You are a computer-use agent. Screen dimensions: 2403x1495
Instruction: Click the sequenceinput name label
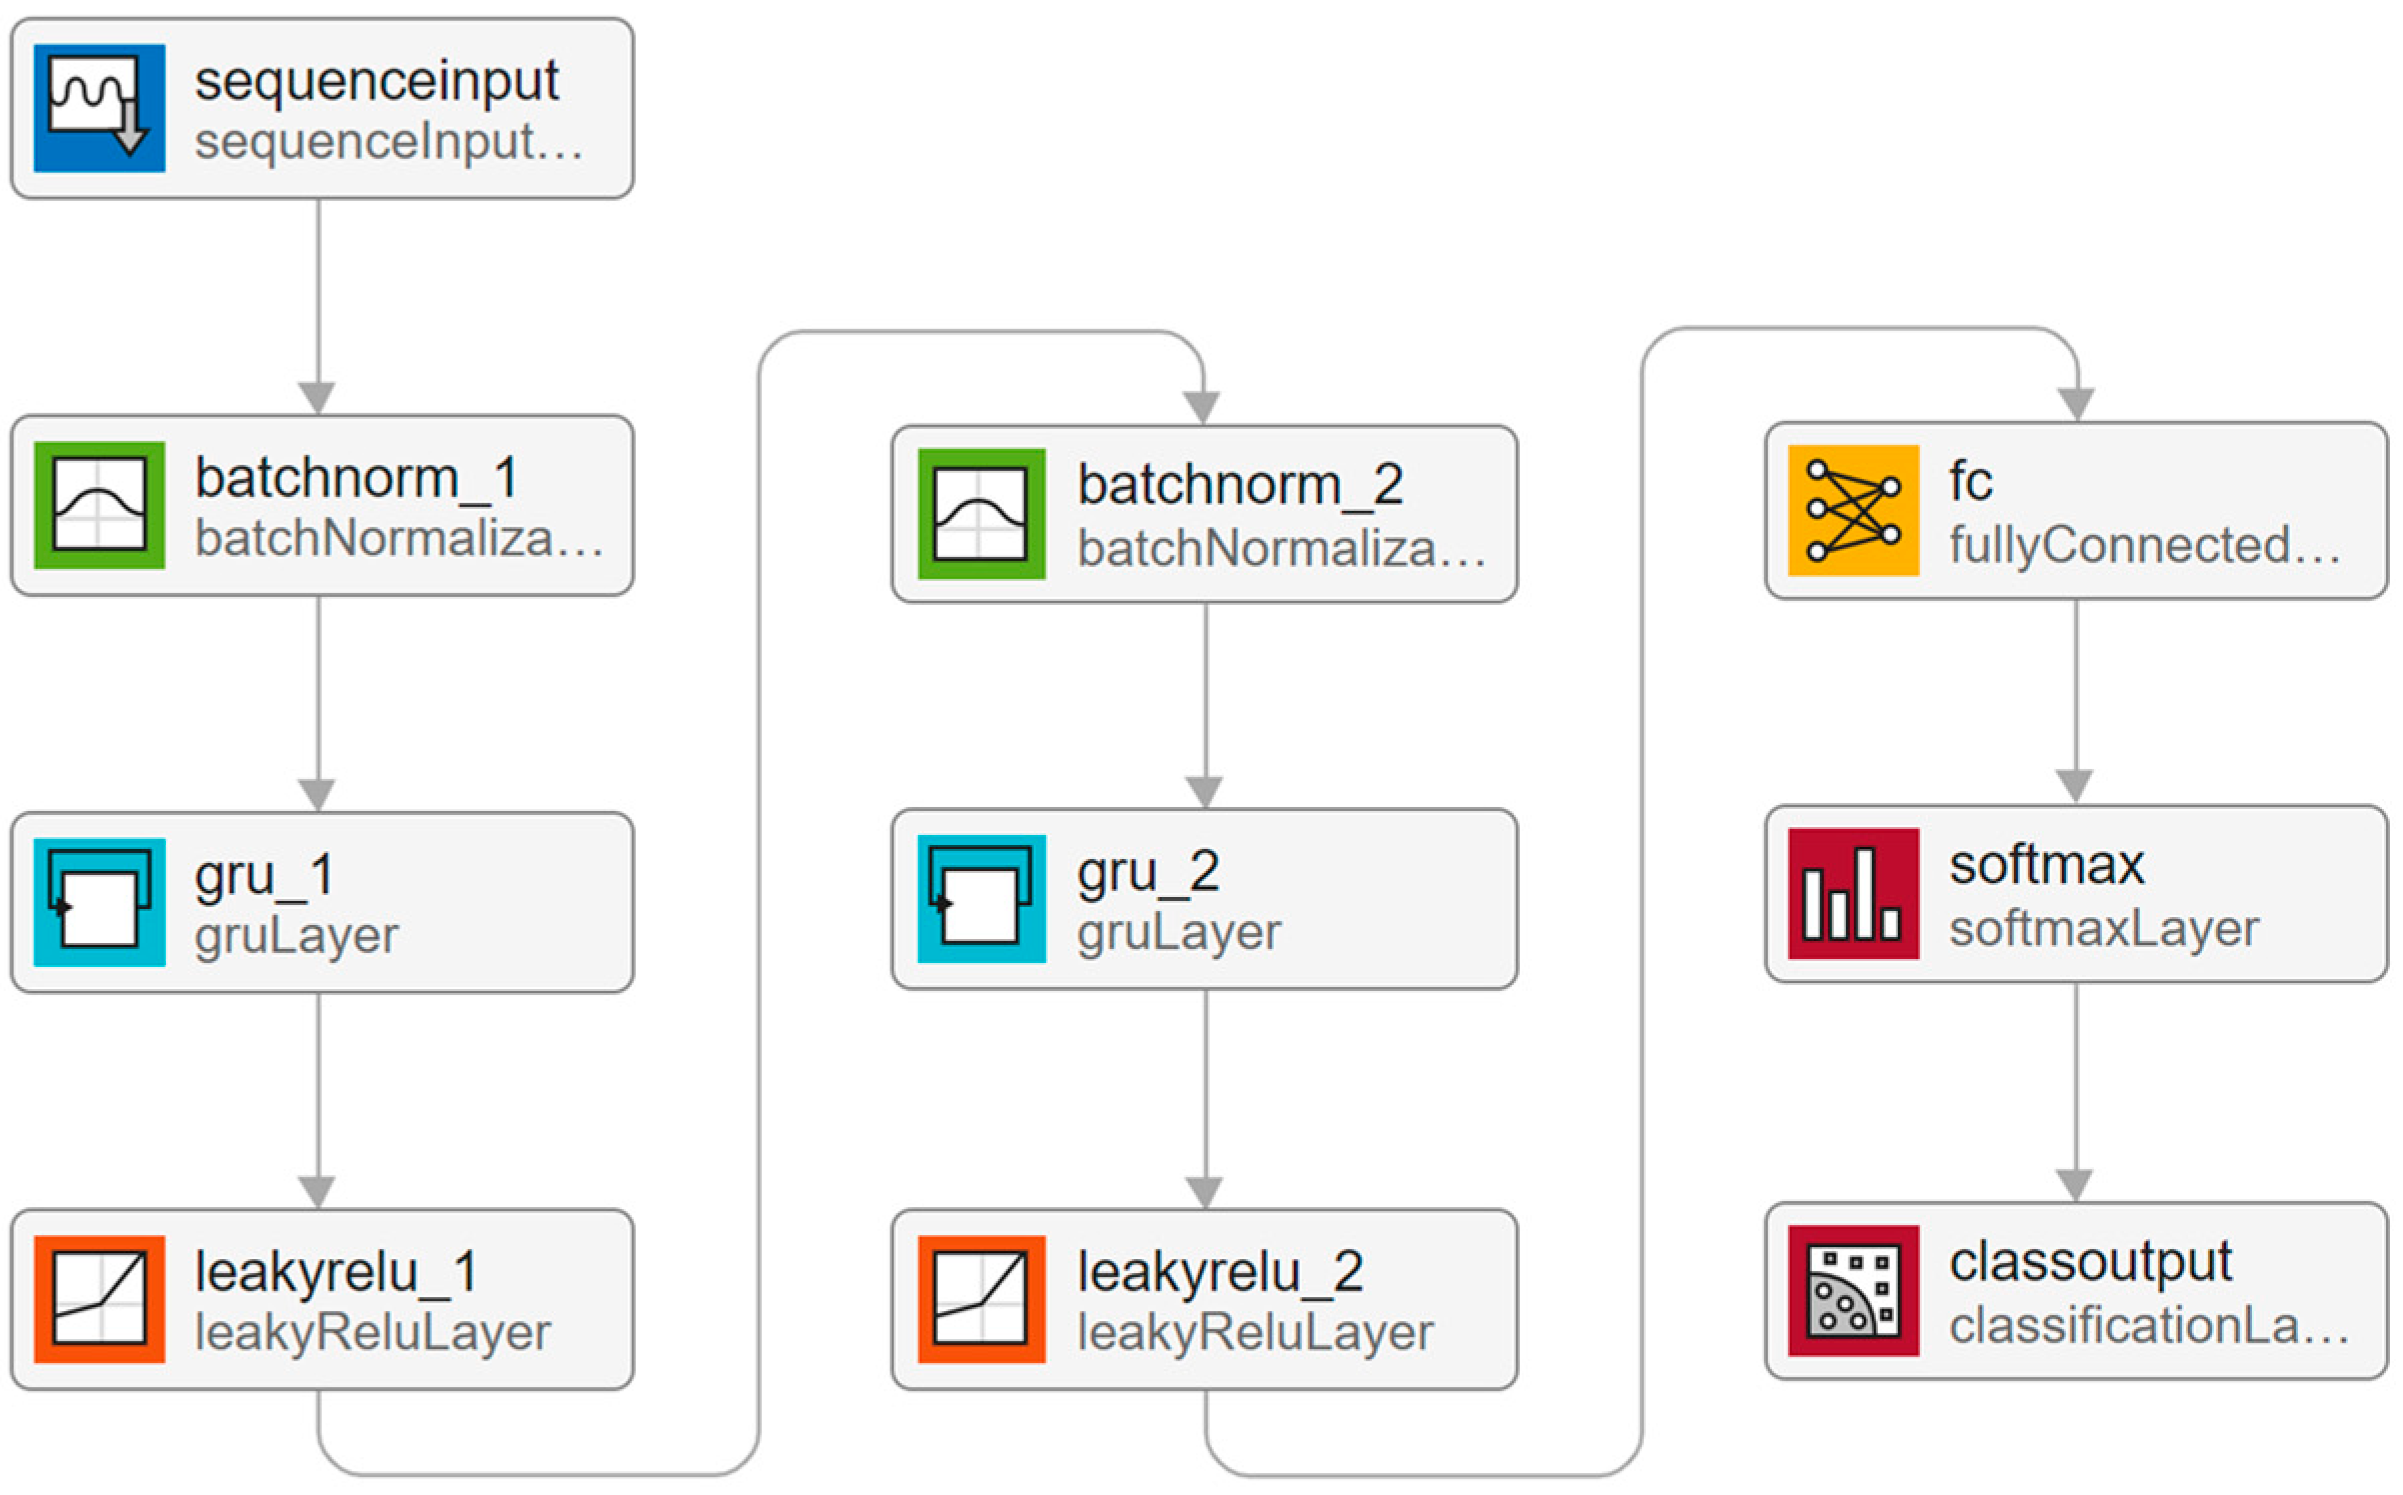[x=376, y=80]
